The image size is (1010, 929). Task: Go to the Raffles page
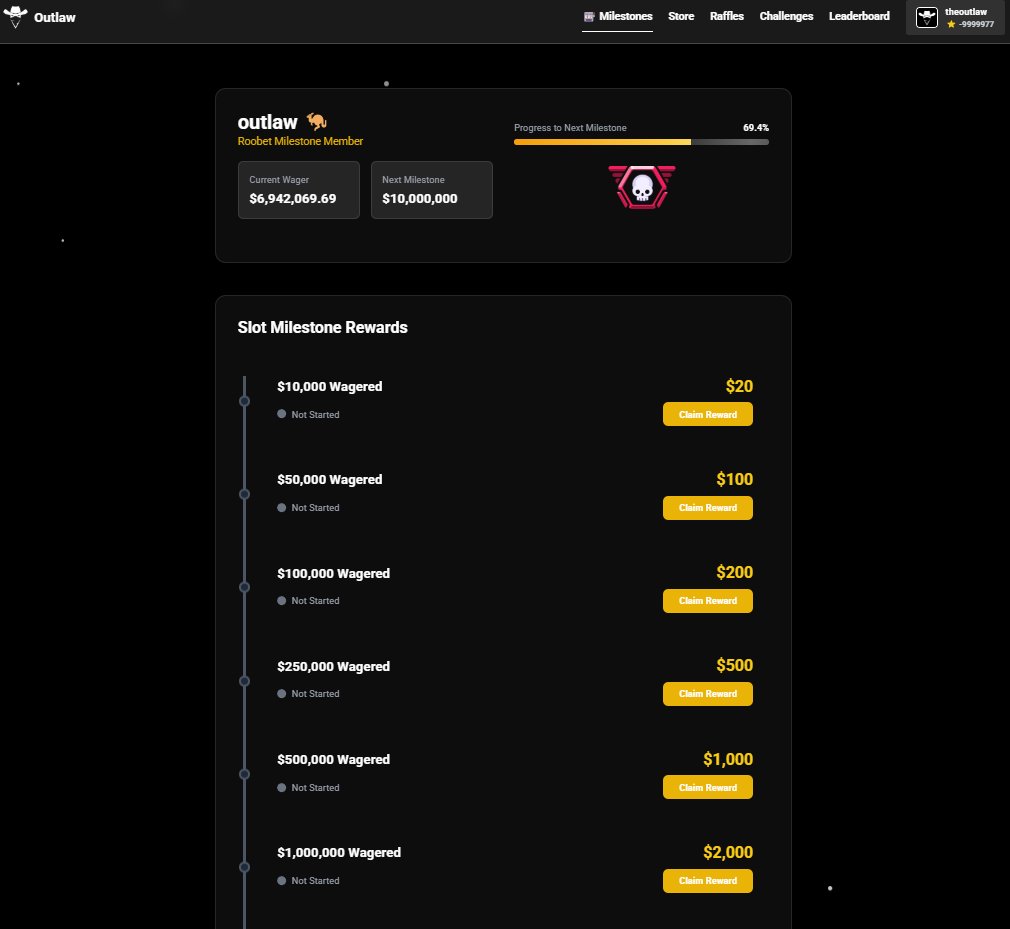pyautogui.click(x=727, y=16)
